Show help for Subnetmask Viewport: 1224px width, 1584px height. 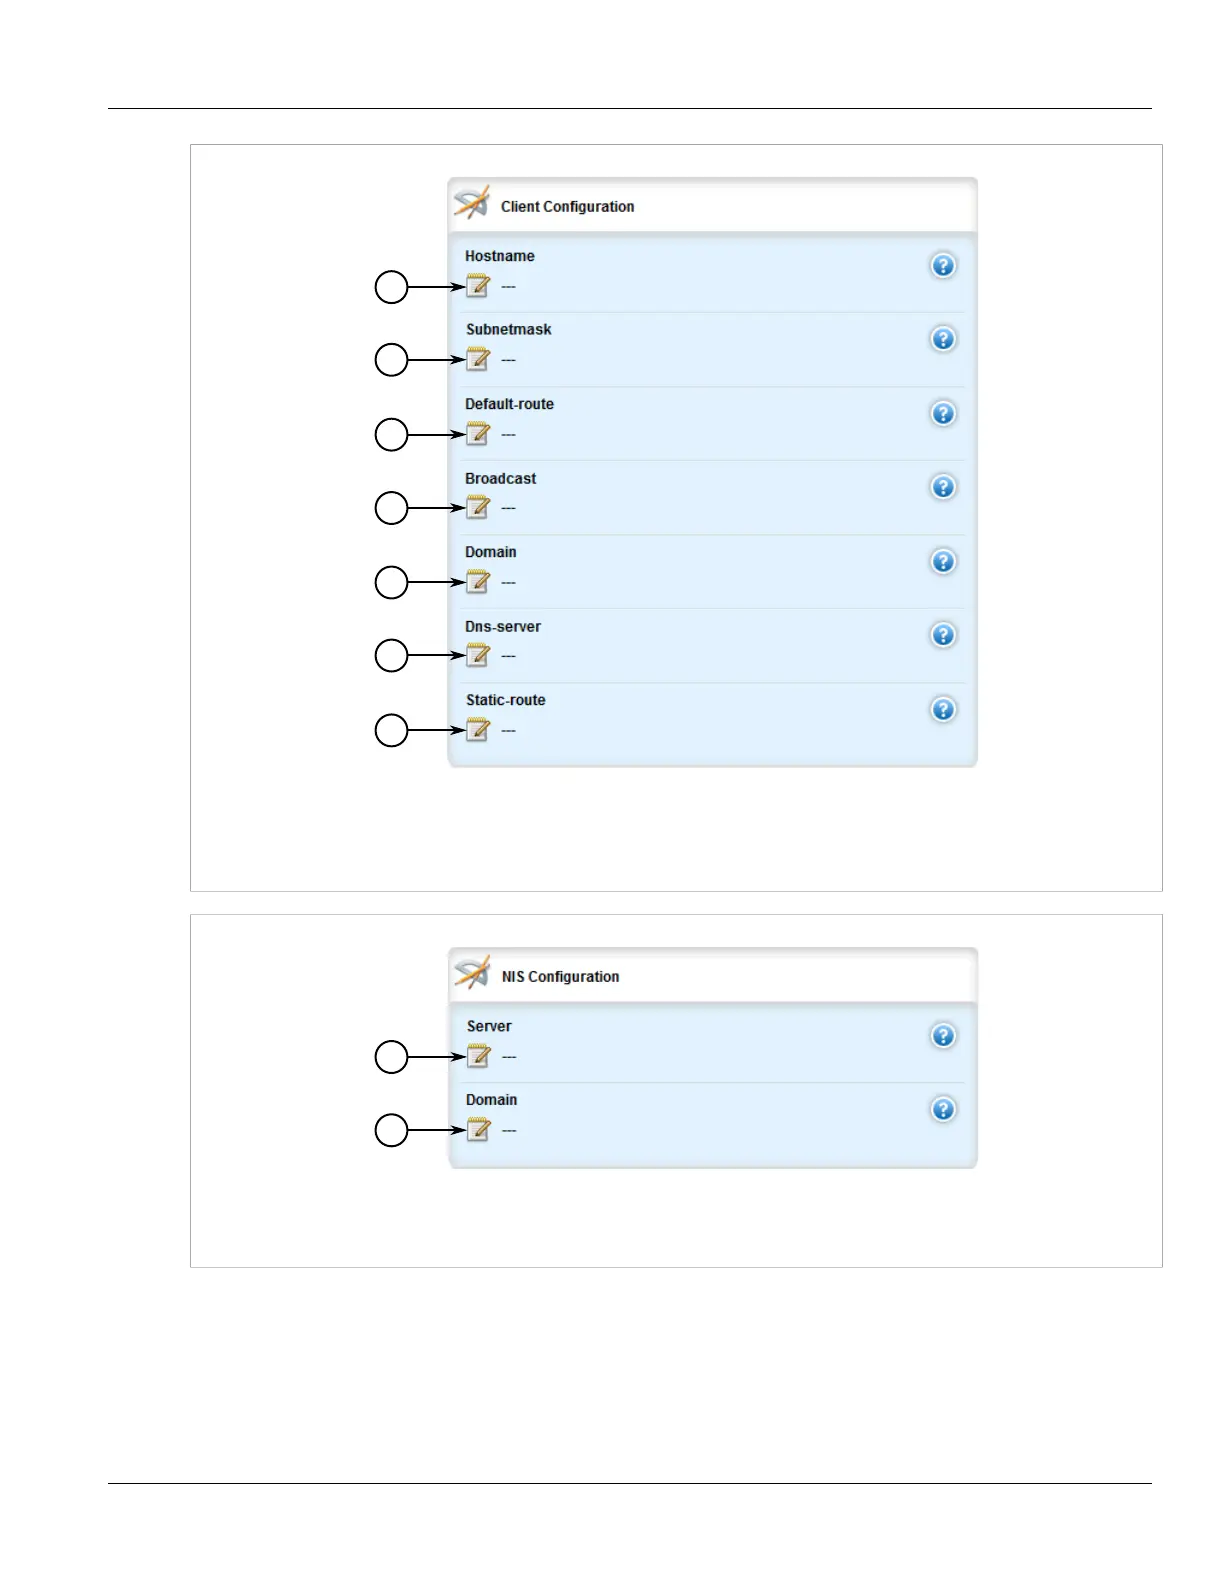click(943, 340)
